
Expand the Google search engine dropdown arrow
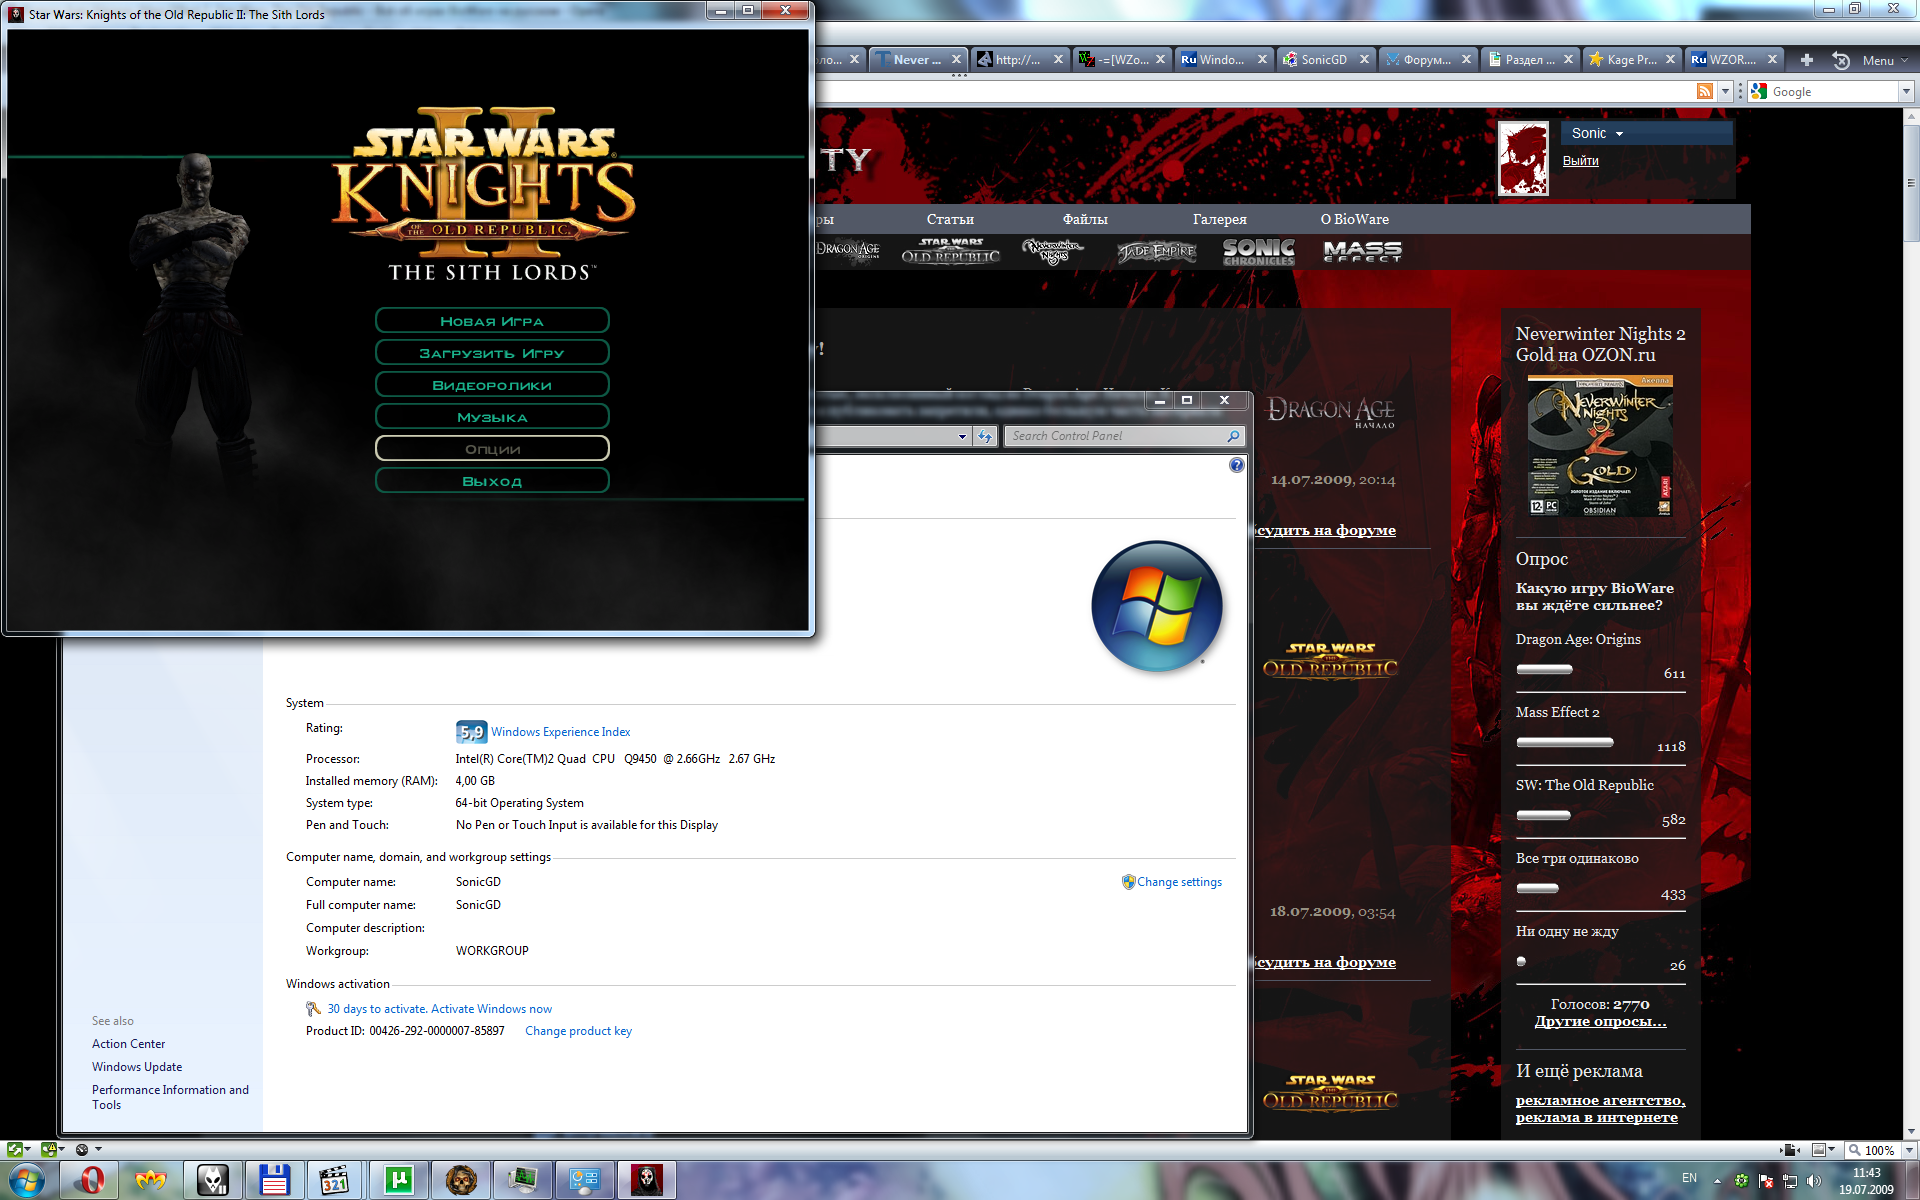(x=1906, y=91)
